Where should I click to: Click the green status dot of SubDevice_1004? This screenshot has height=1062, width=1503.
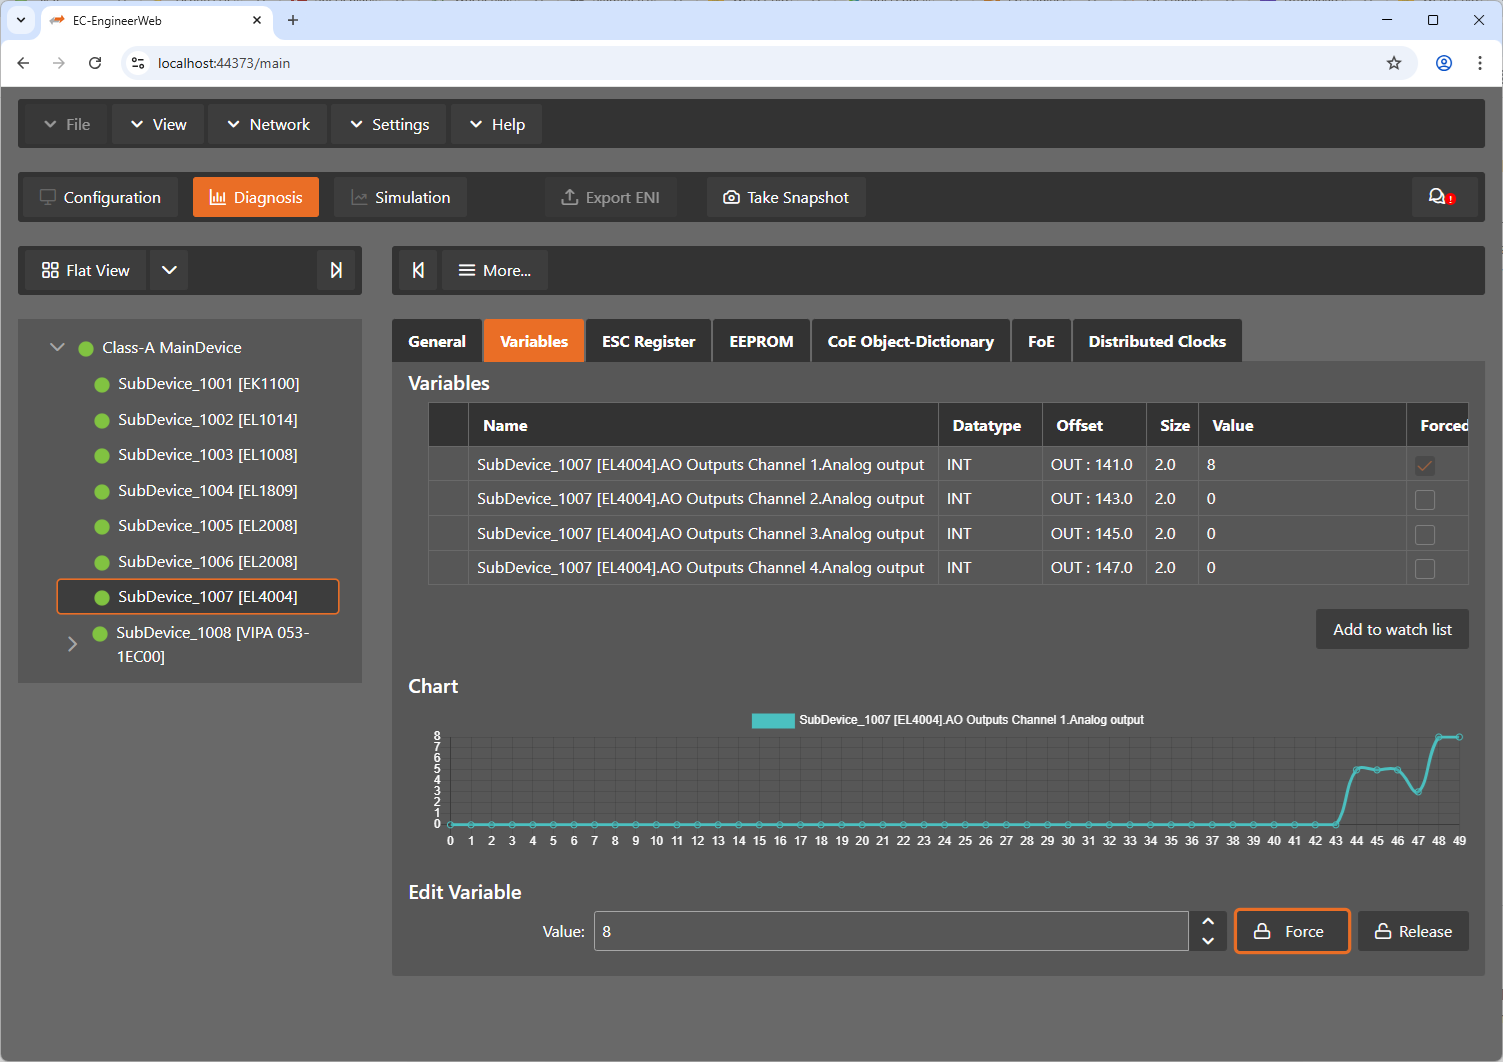(x=102, y=492)
